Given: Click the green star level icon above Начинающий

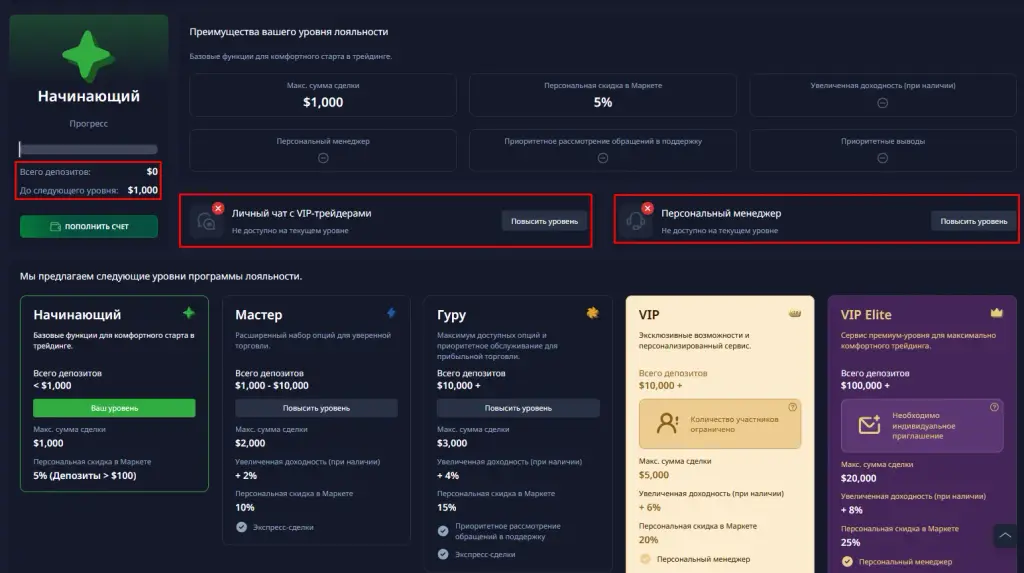Looking at the screenshot, I should 88,56.
